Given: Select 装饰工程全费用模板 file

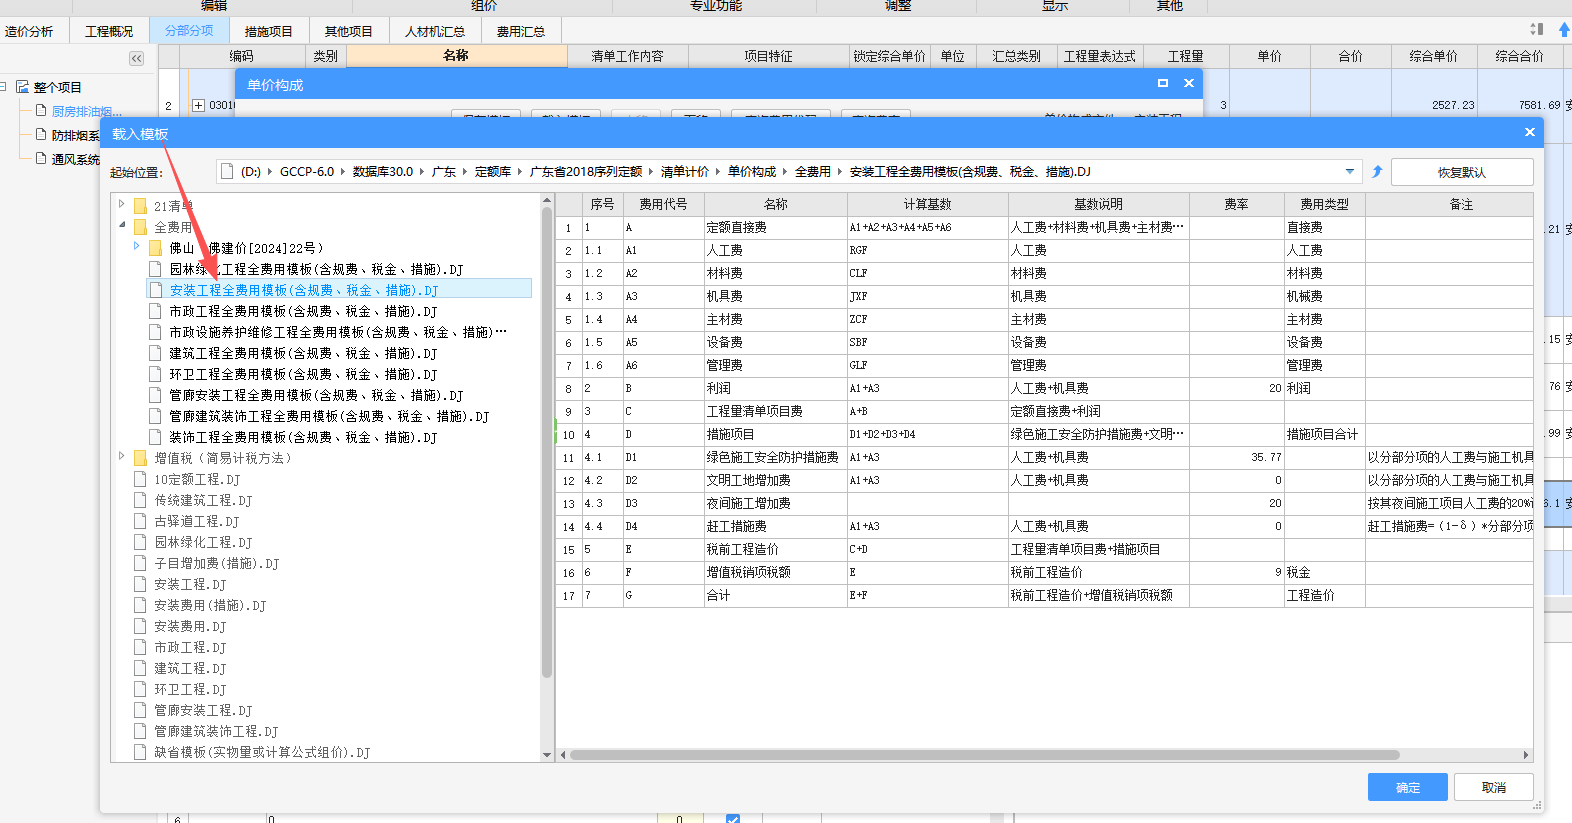Looking at the screenshot, I should click(303, 437).
